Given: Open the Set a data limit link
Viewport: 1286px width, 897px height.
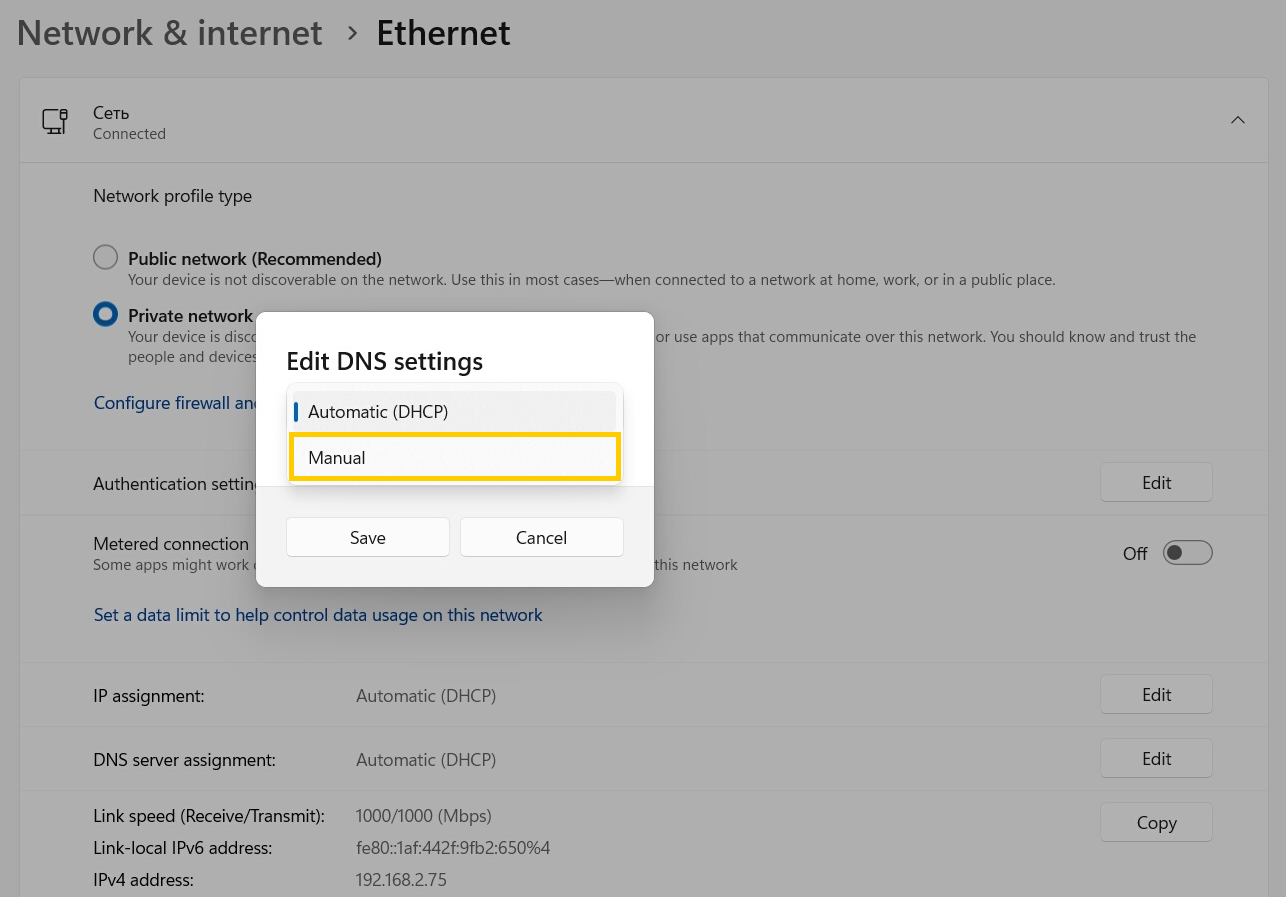Looking at the screenshot, I should [318, 615].
